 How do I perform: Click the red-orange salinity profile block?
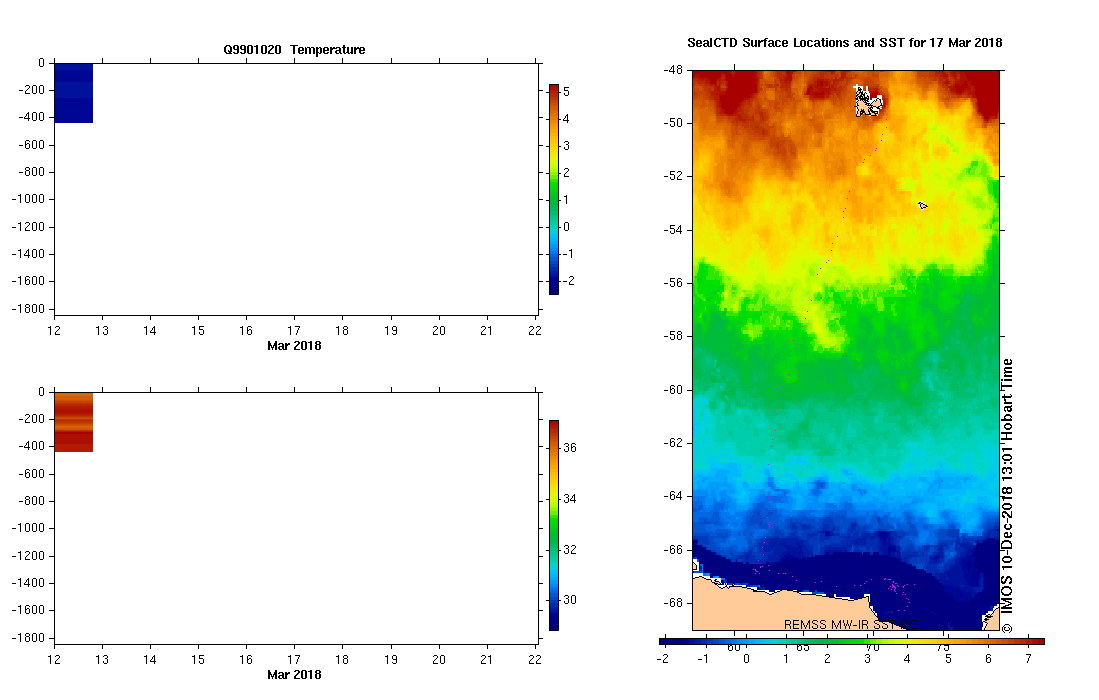pos(74,422)
